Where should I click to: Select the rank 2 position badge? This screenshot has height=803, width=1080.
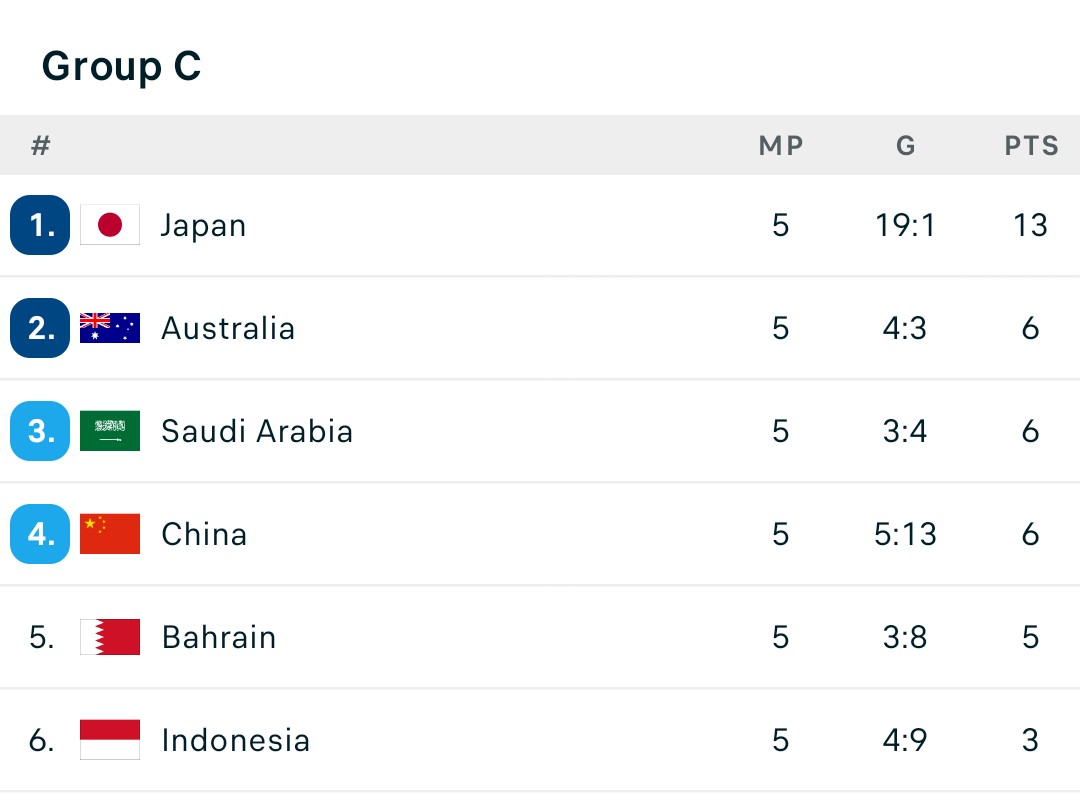click(40, 328)
